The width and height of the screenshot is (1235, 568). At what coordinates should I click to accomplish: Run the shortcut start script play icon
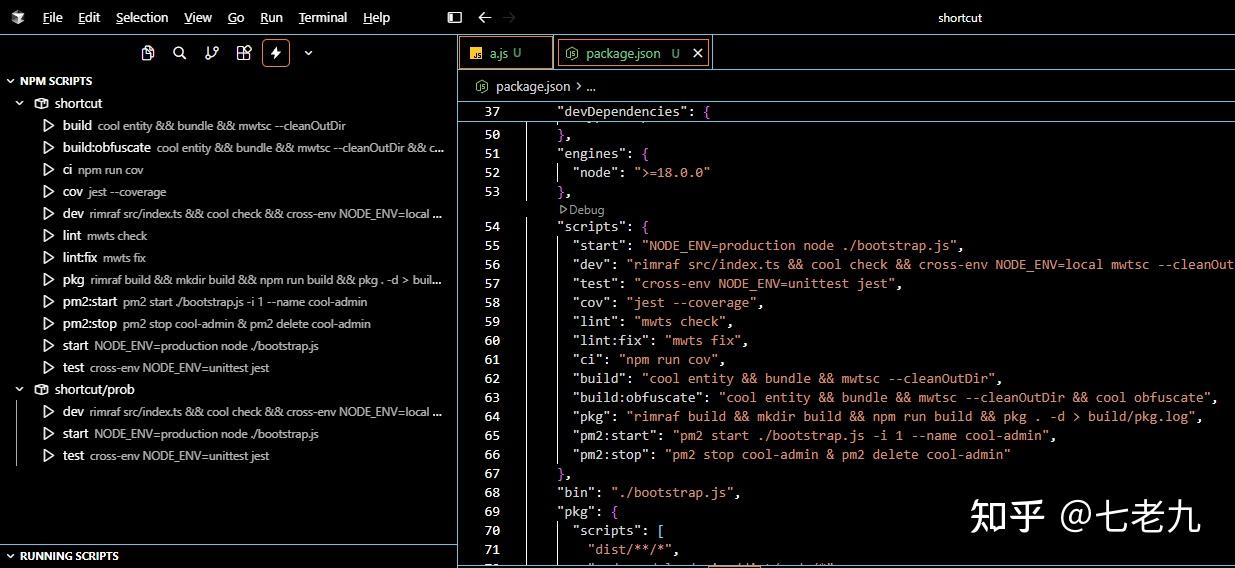(48, 346)
